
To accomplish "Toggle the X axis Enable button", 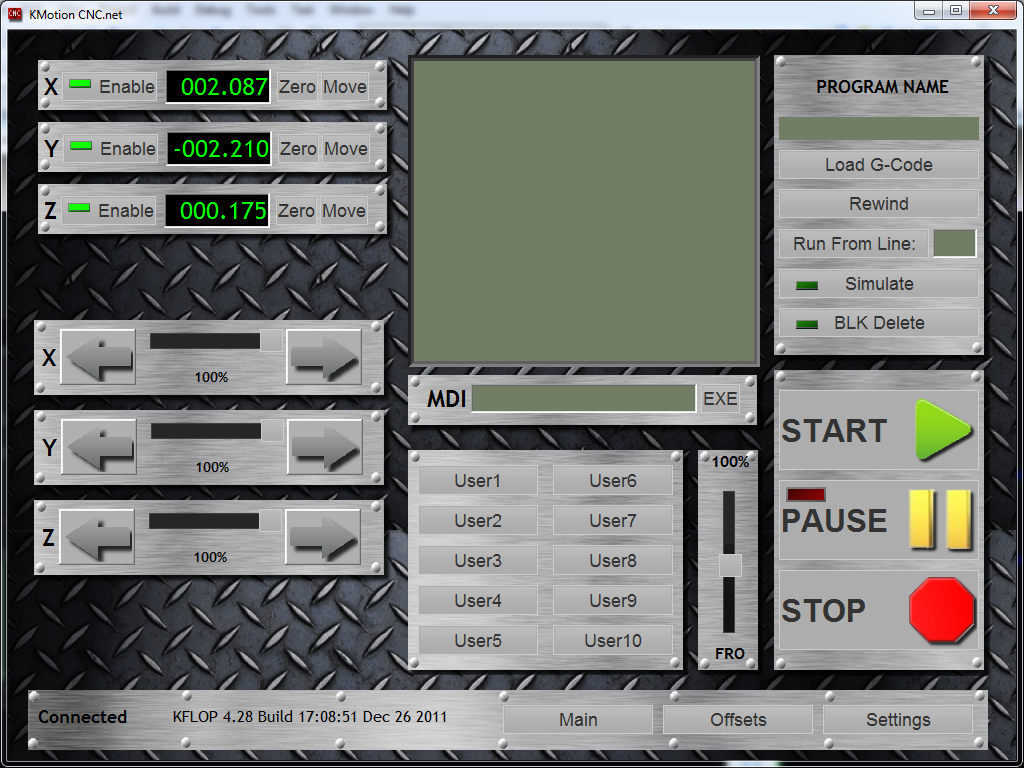I will [111, 87].
